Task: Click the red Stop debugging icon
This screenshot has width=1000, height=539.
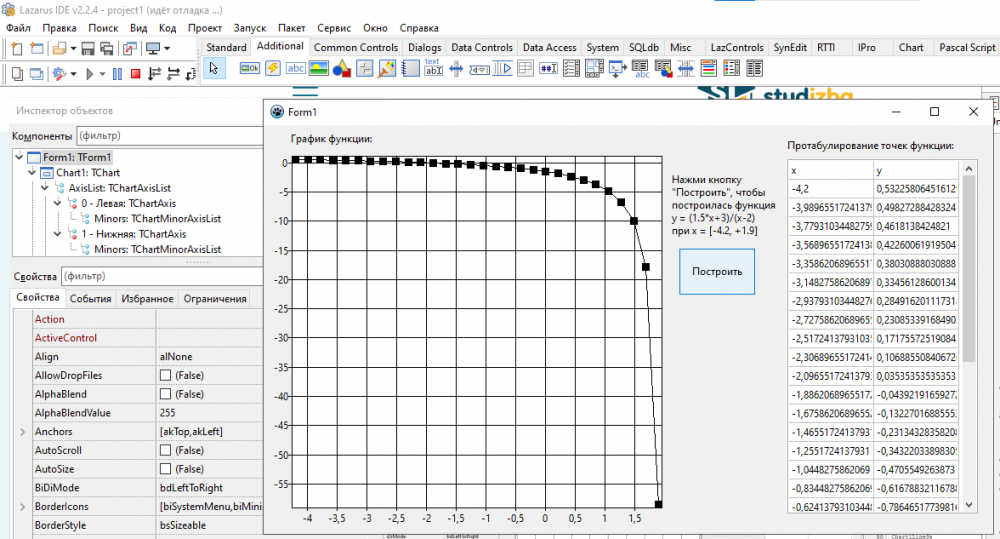Action: click(x=136, y=73)
